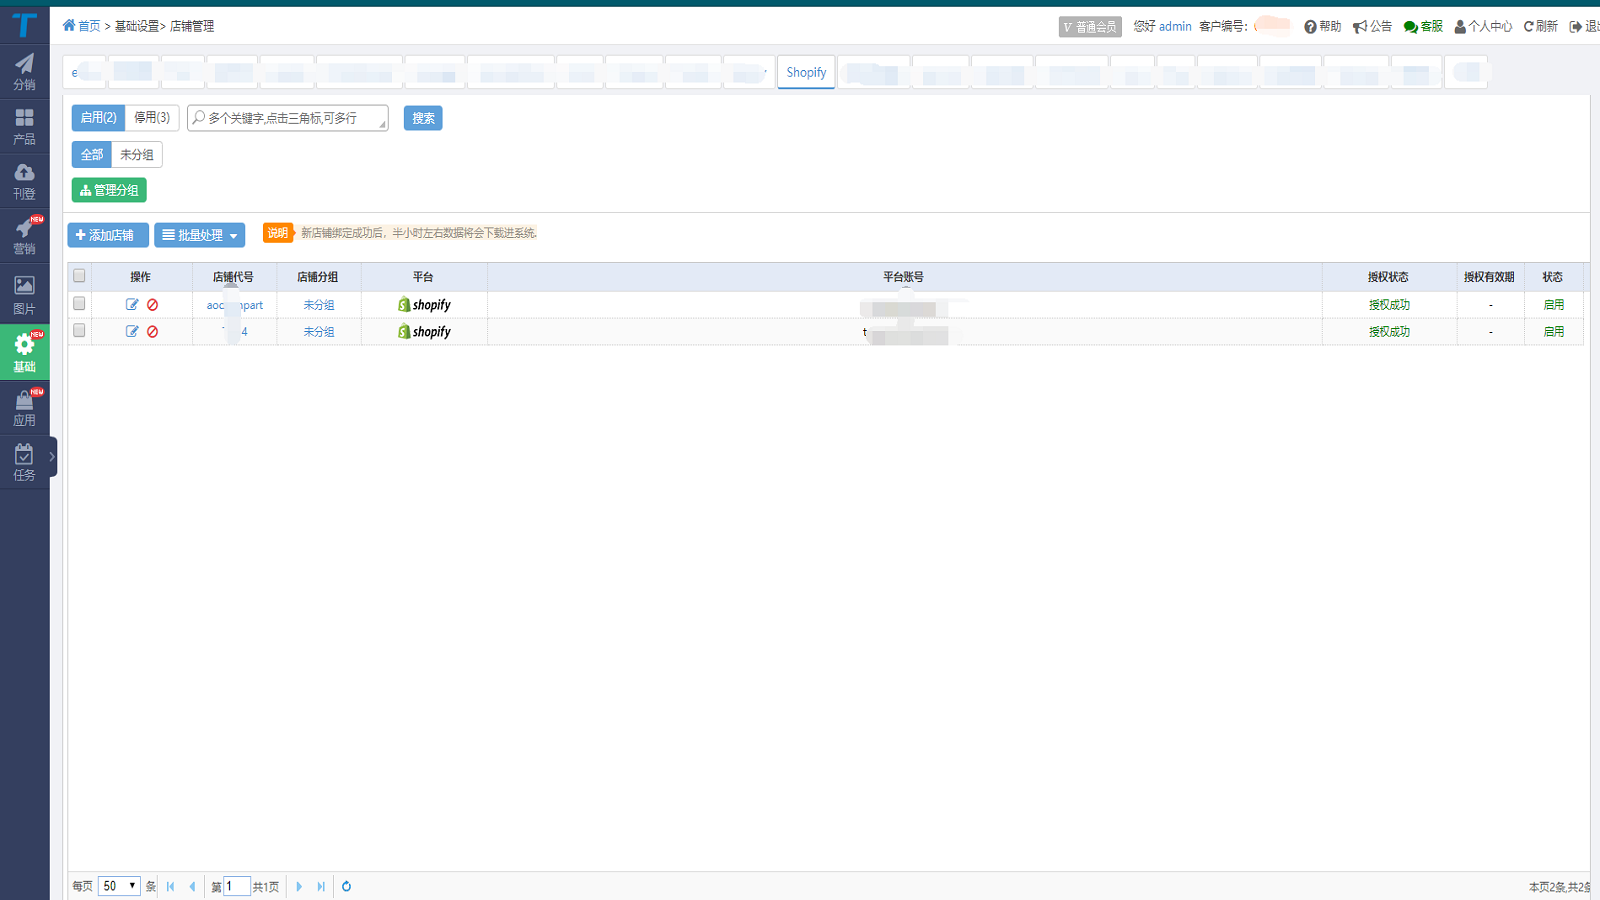Viewport: 1600px width, 900px height.
Task: Switch to 停用(3) disabled stores tab
Action: 152,118
